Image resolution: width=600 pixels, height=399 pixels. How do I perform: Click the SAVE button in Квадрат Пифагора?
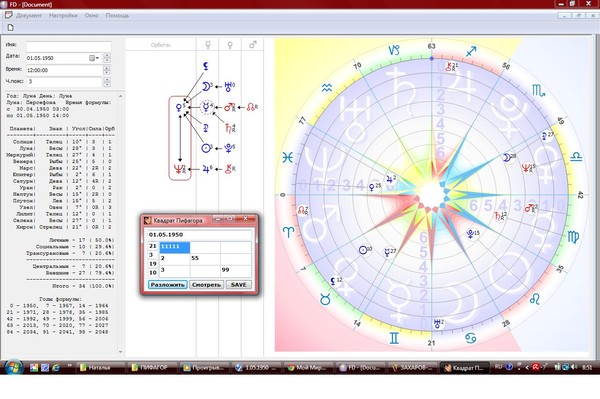click(x=238, y=285)
